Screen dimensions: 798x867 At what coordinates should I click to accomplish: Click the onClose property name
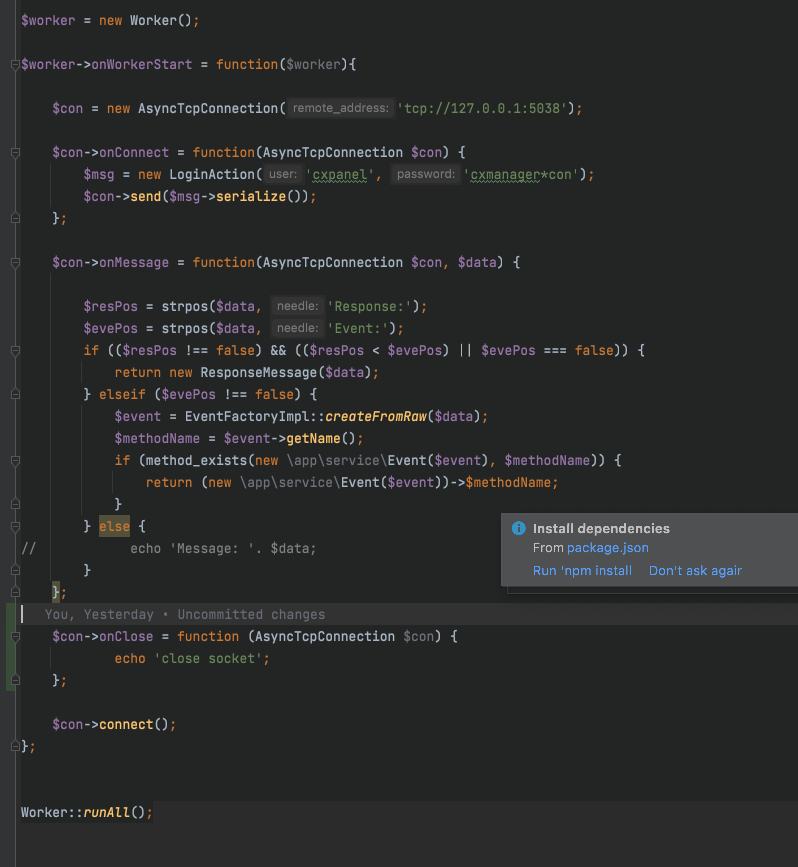pyautogui.click(x=126, y=637)
